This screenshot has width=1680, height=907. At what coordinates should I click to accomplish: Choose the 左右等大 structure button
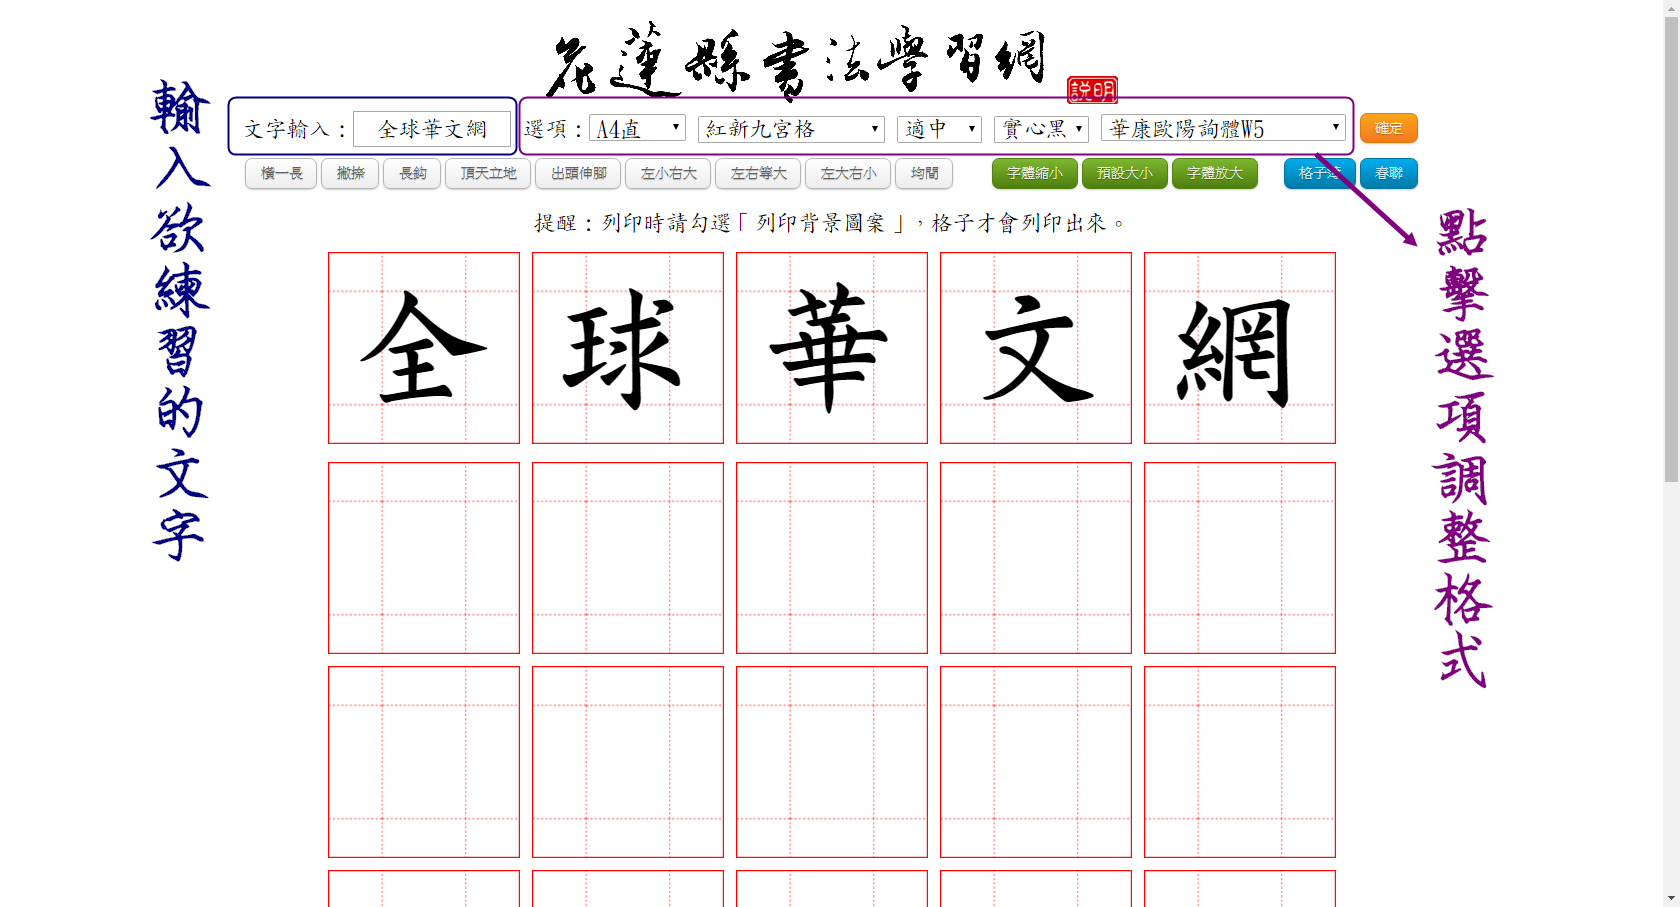coord(757,173)
